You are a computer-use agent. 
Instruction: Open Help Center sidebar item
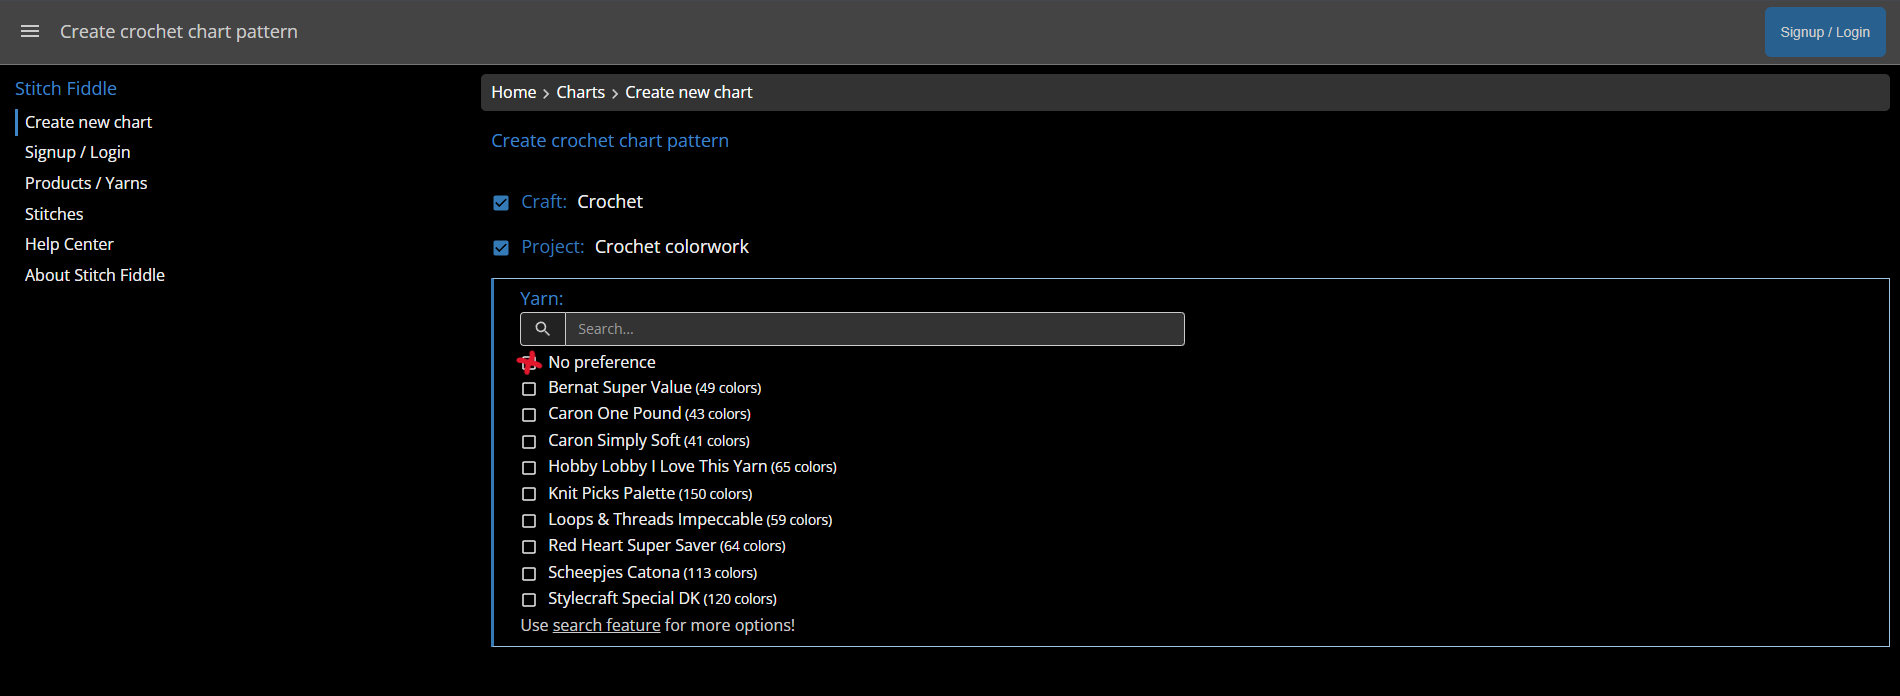pyautogui.click(x=69, y=244)
